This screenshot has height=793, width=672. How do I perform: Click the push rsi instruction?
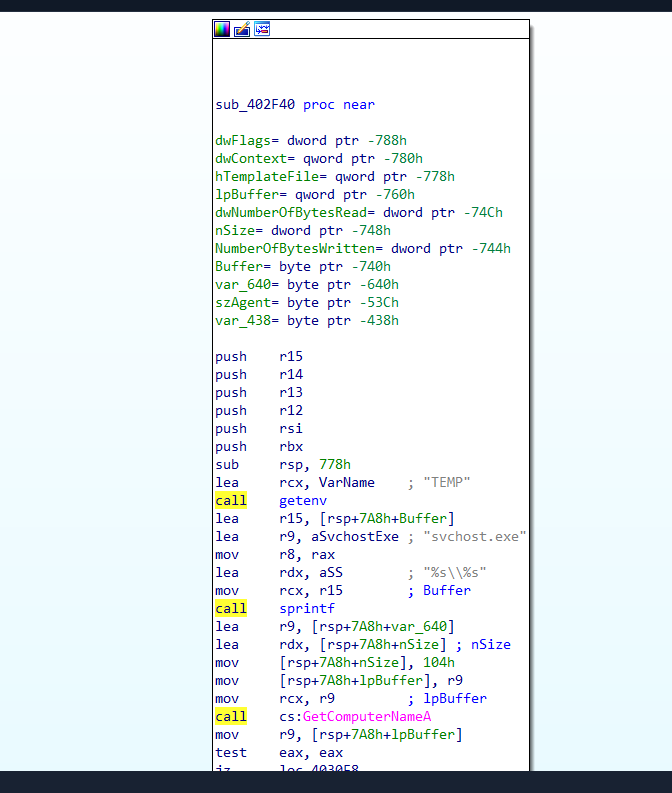click(x=259, y=429)
